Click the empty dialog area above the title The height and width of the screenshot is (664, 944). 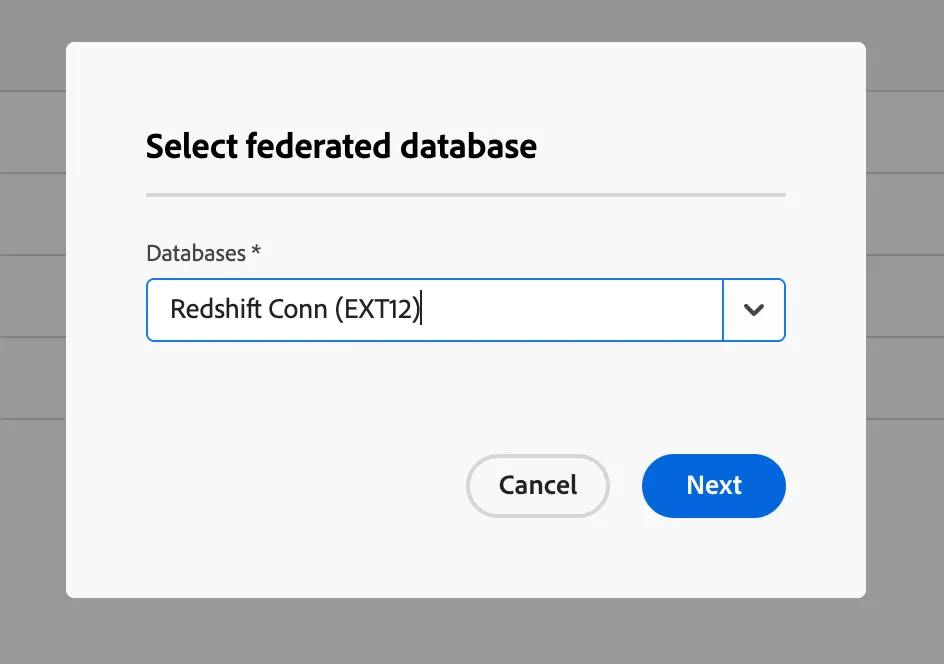pos(466,84)
